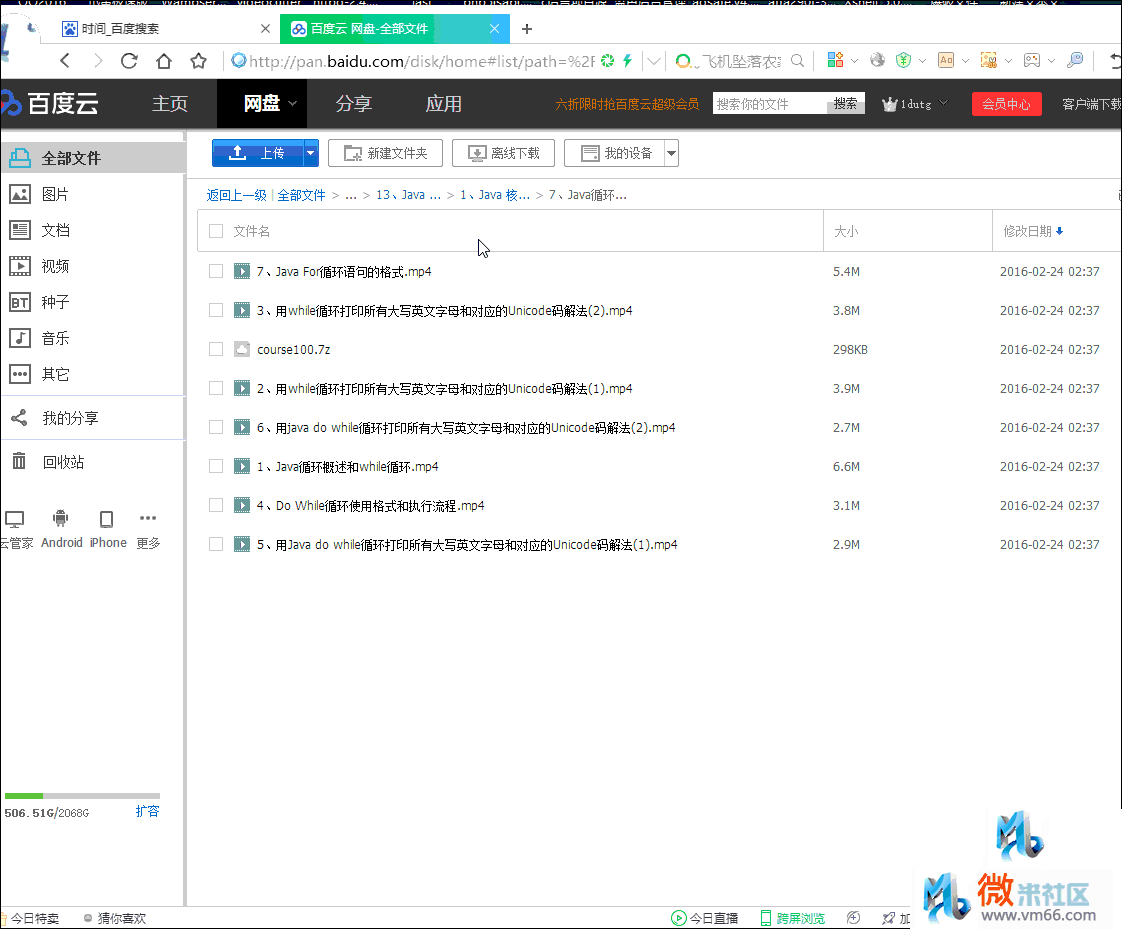Image resolution: width=1122 pixels, height=929 pixels.
Task: Open the address bar history dropdown arrow
Action: click(653, 62)
